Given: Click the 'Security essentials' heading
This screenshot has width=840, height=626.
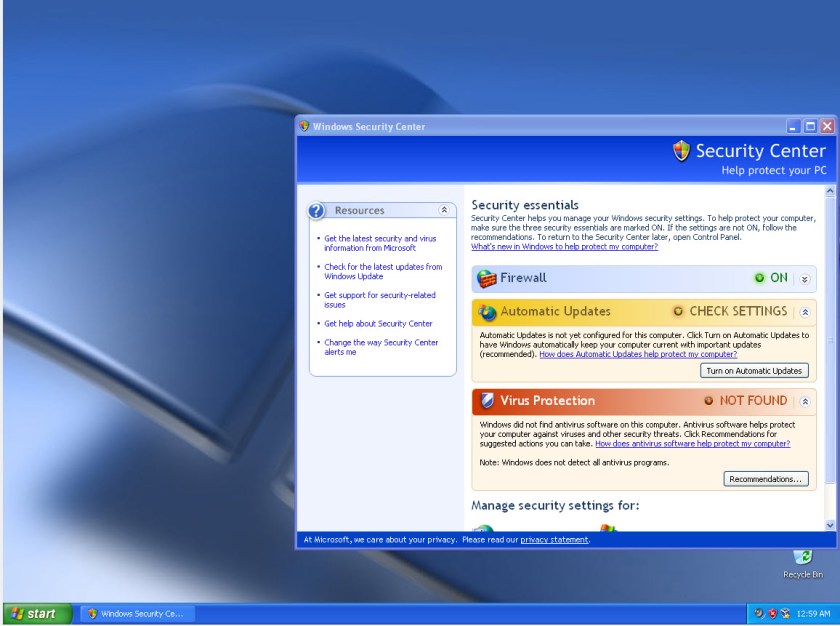Looking at the screenshot, I should [x=525, y=205].
